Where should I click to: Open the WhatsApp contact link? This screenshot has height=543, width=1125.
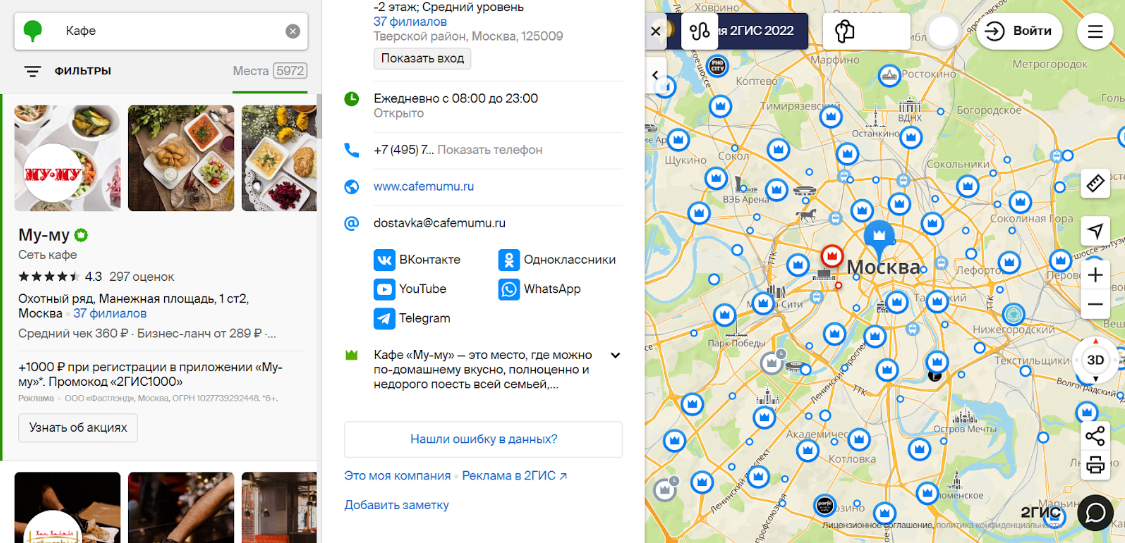pos(540,289)
